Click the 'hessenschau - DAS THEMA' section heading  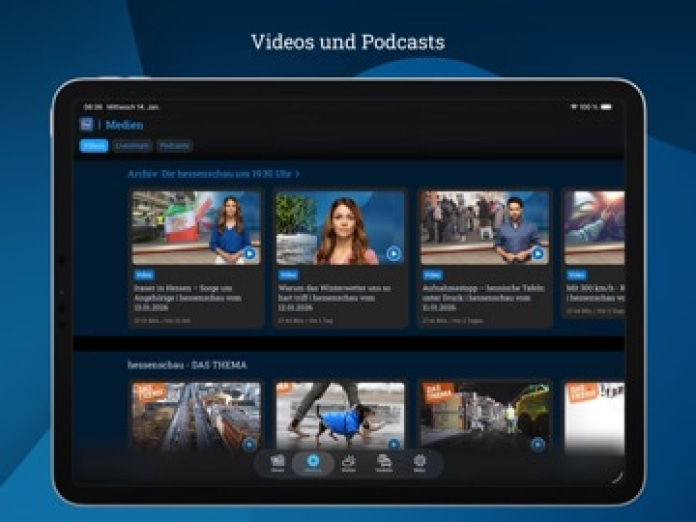187,365
